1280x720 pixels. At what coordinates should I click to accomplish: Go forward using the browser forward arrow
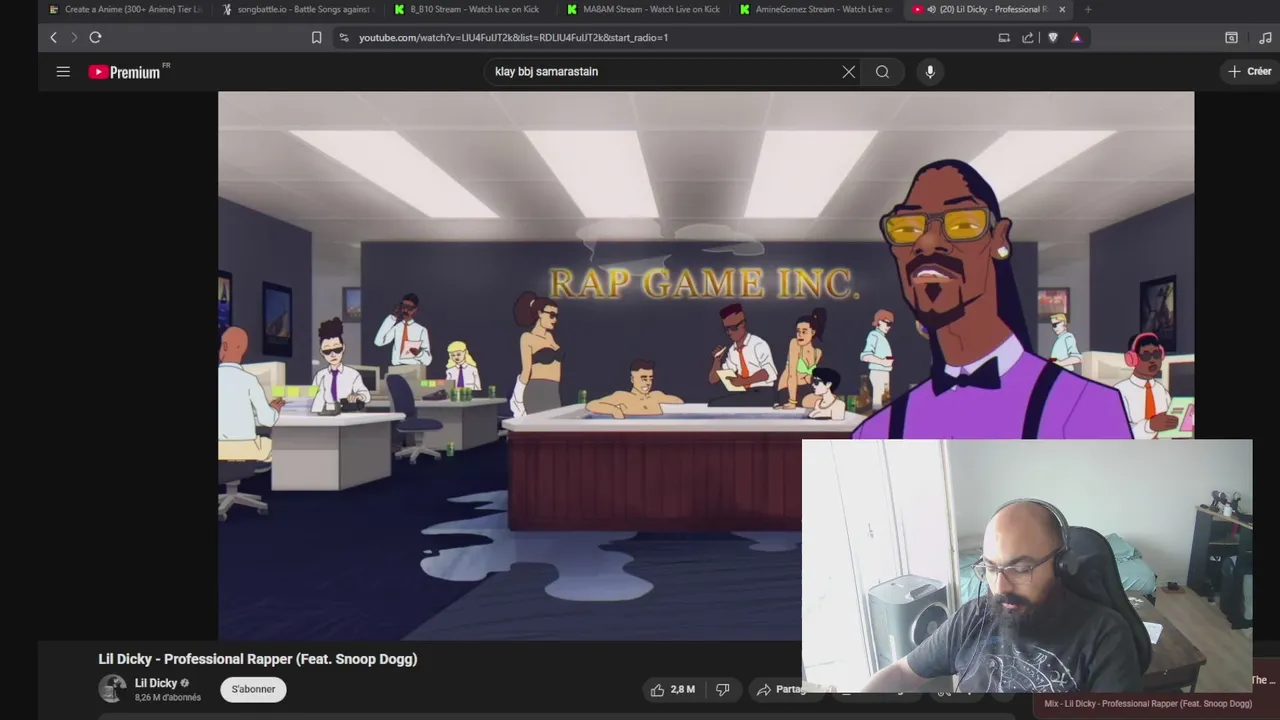[x=74, y=37]
